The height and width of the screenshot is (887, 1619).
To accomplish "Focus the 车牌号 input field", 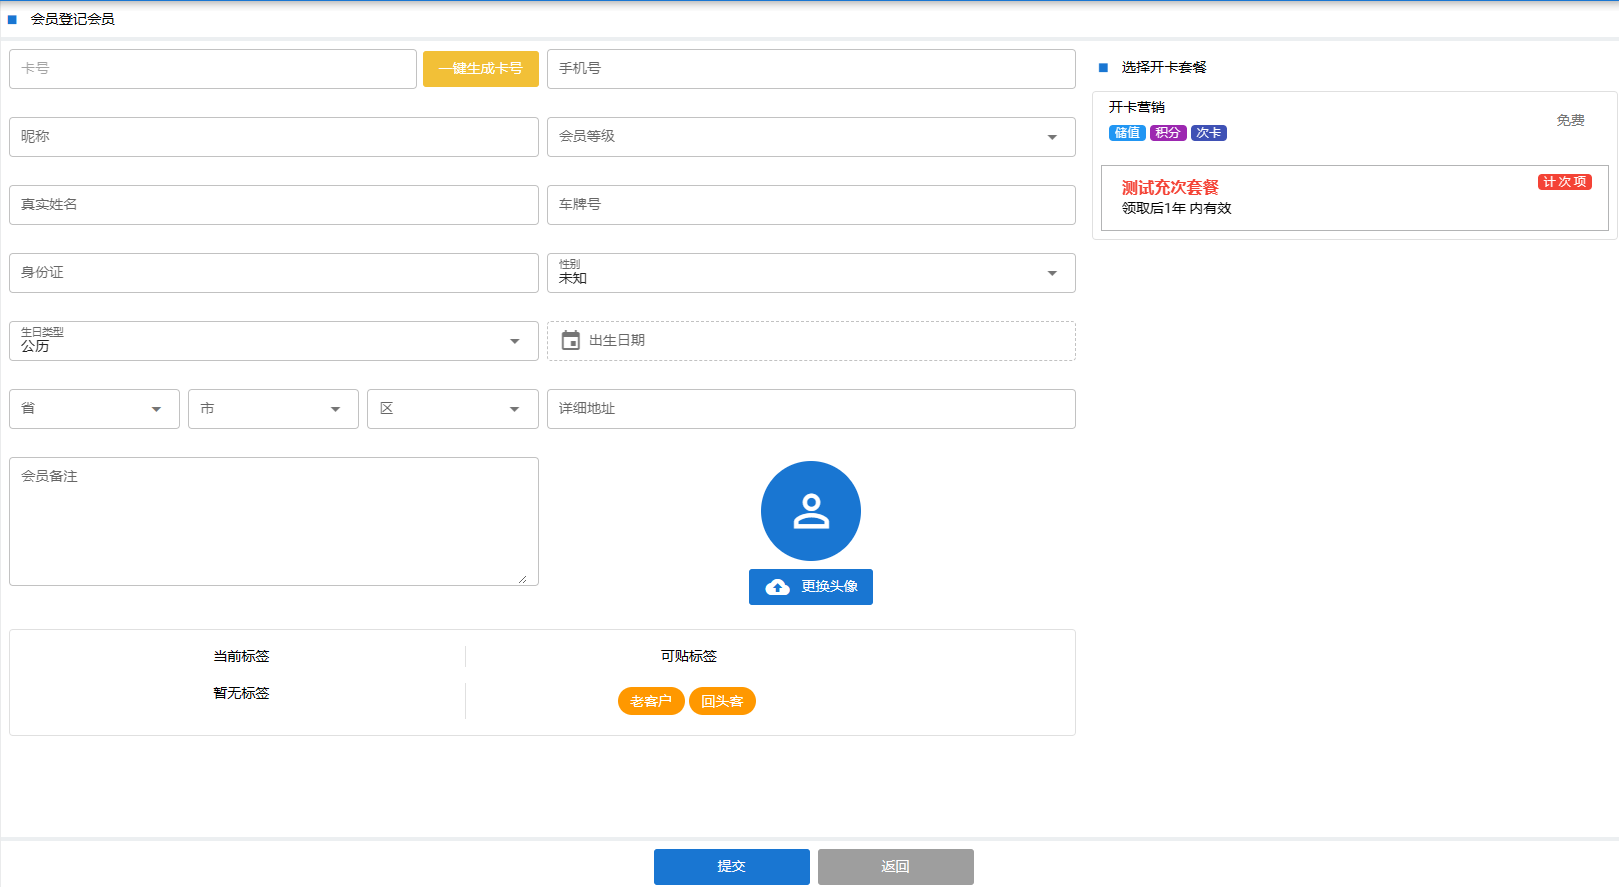I will tap(811, 205).
